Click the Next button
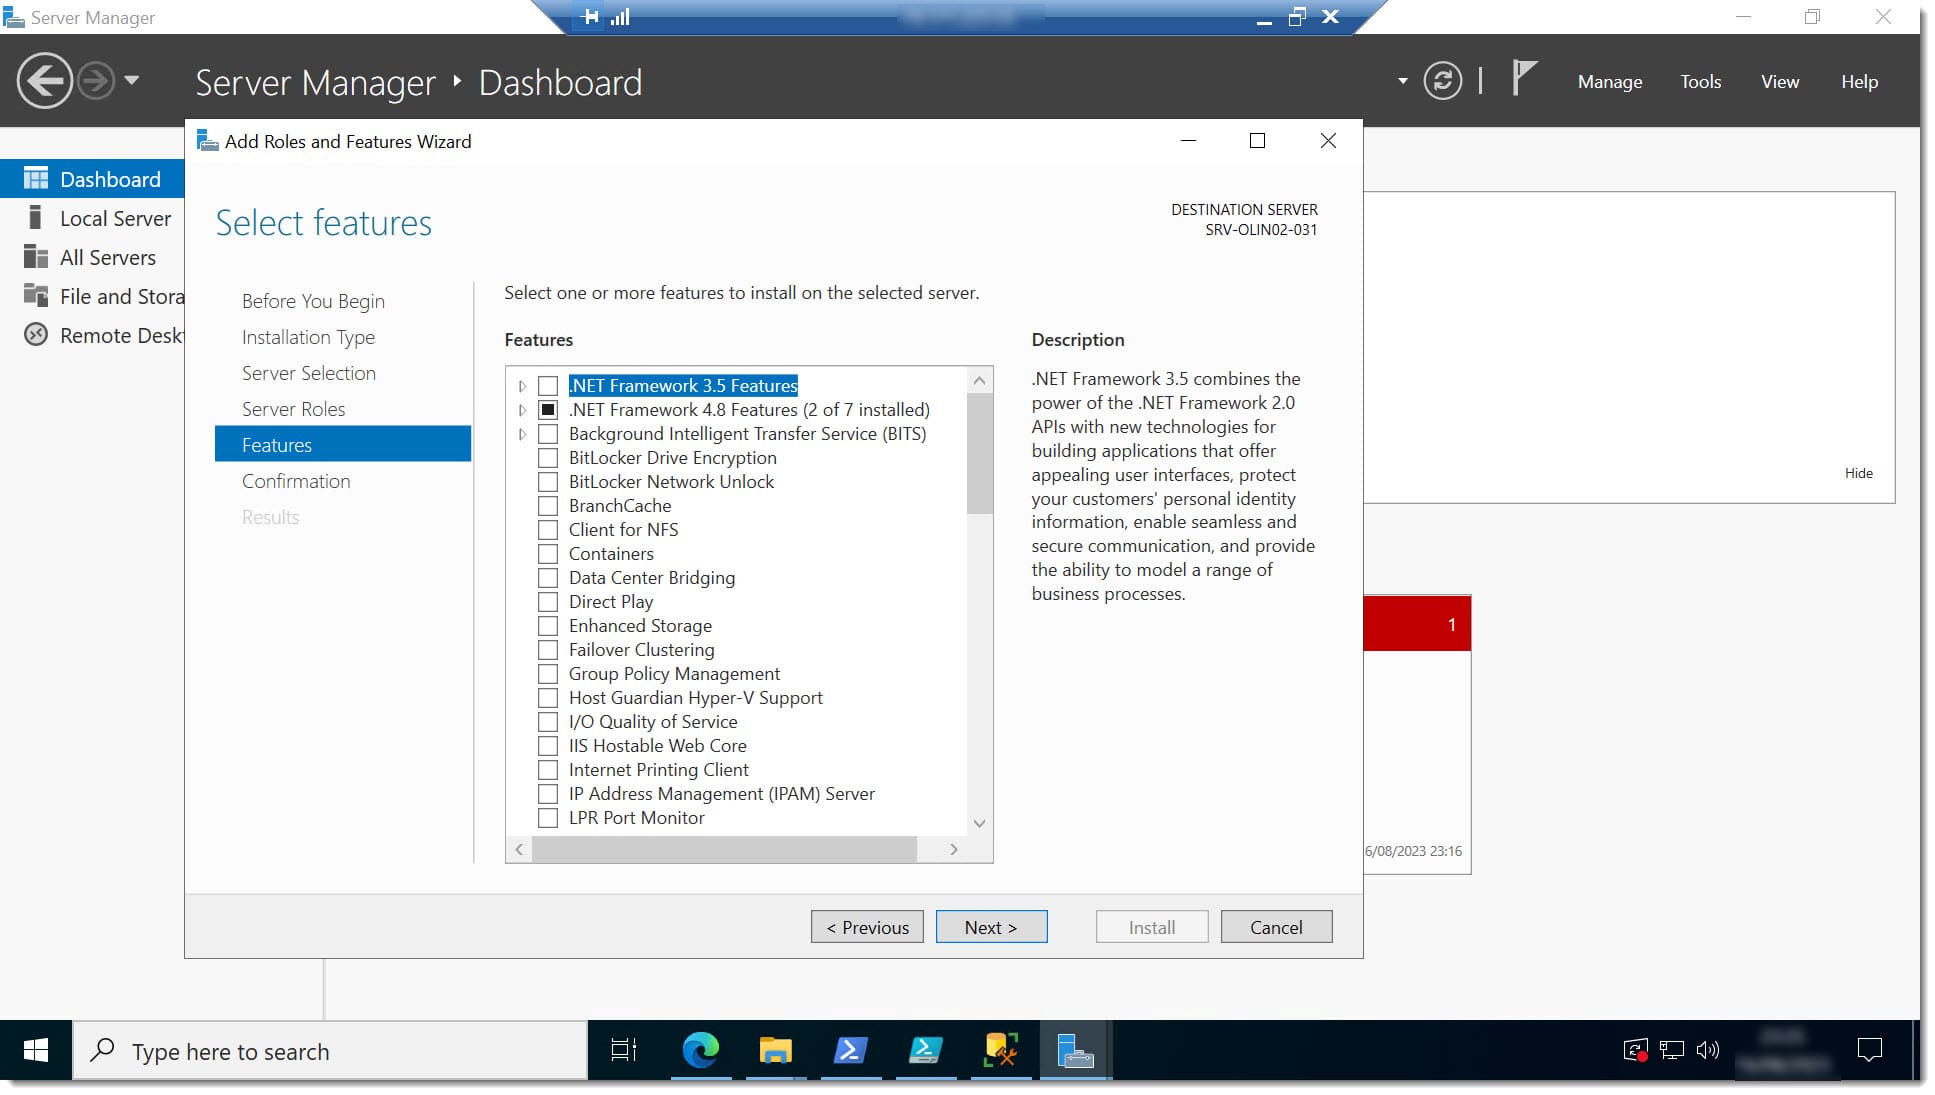The image size is (1935, 1095). (991, 927)
